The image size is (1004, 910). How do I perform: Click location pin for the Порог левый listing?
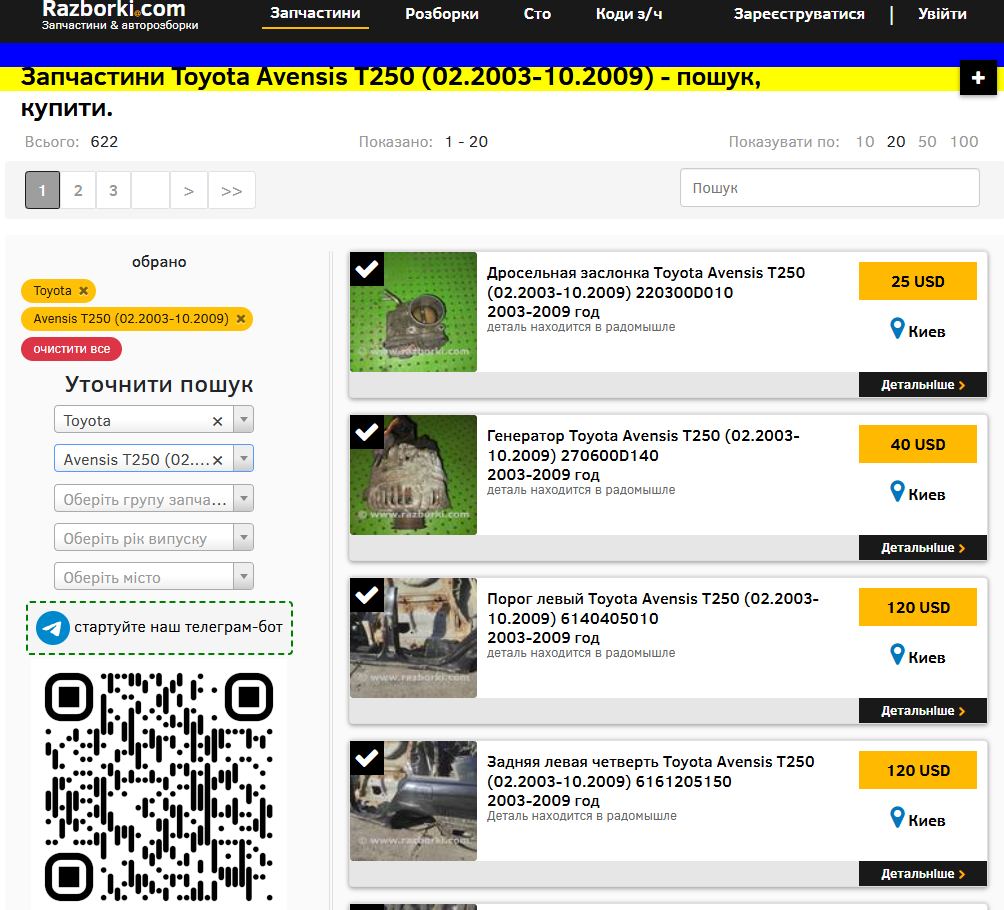(897, 654)
